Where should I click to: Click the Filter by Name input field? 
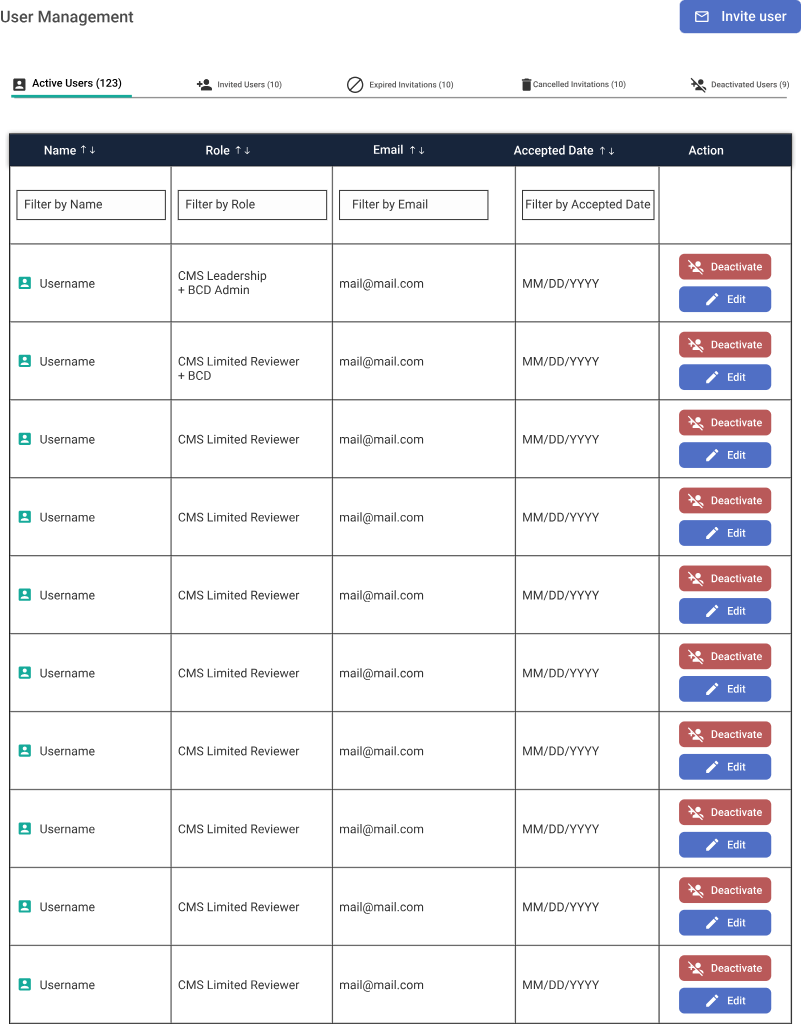tap(90, 204)
